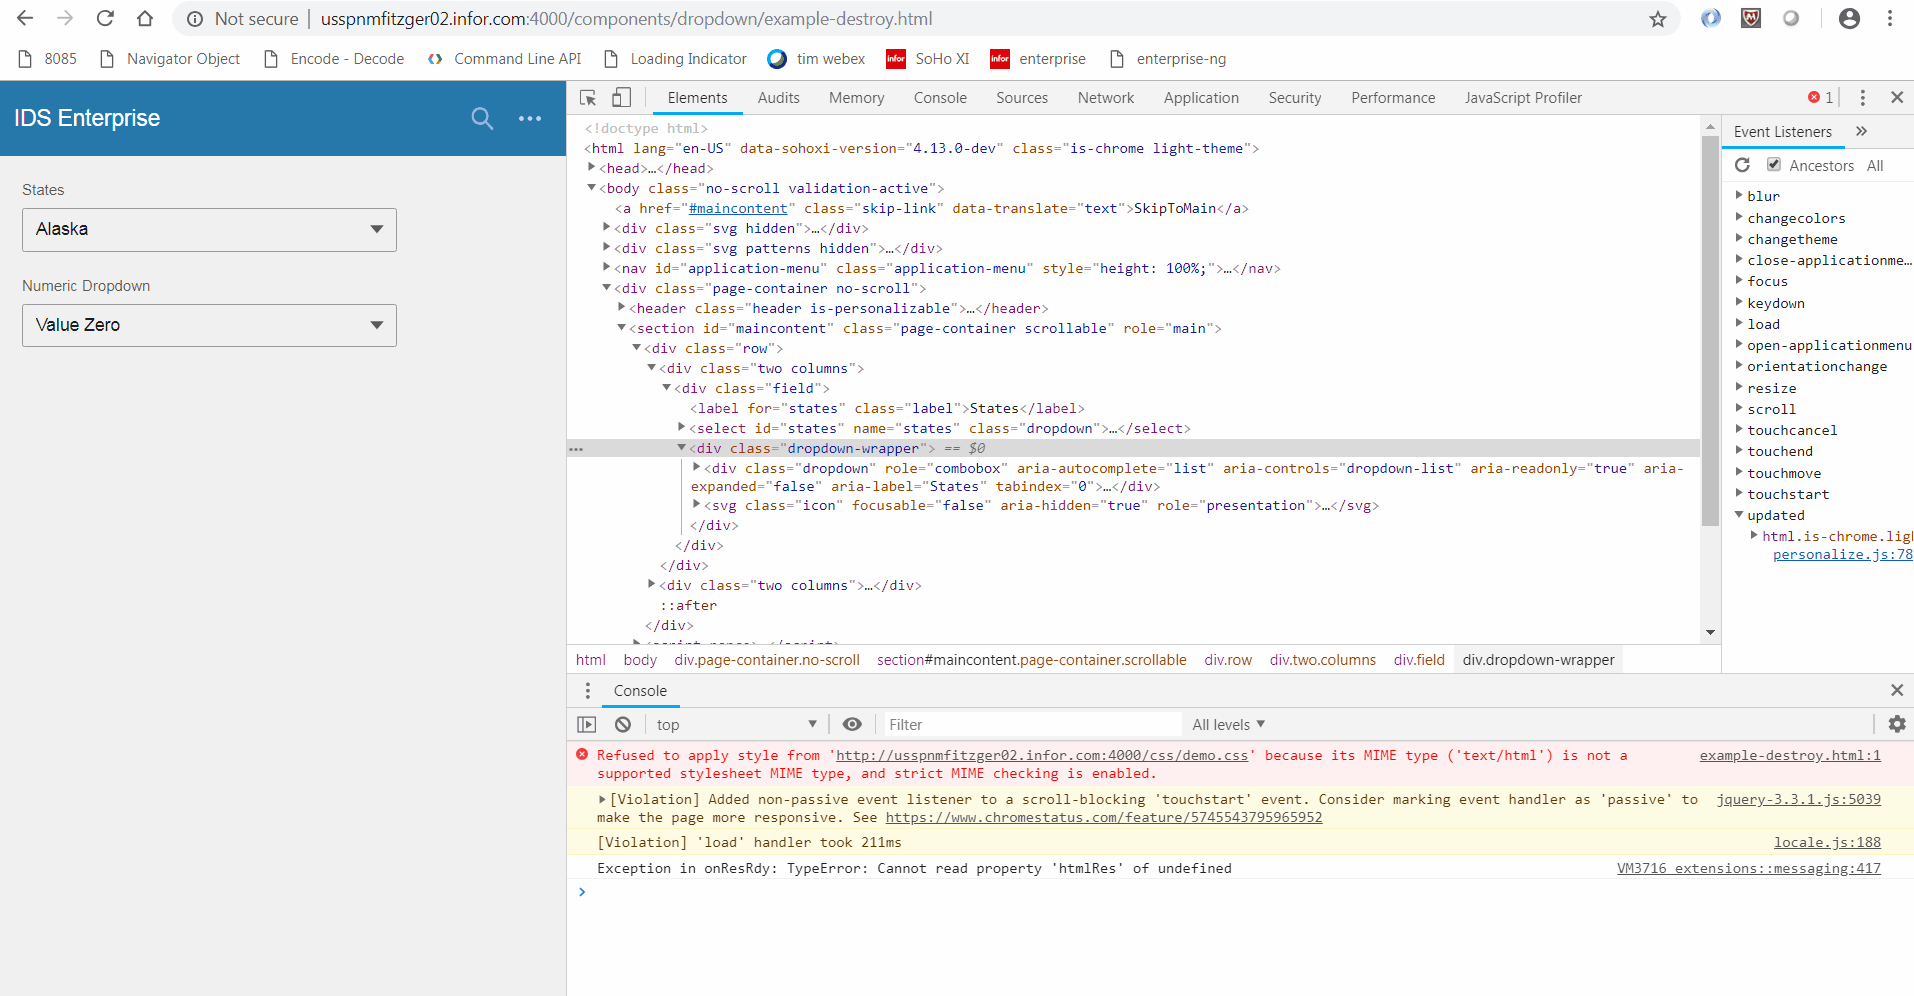This screenshot has height=996, width=1914.
Task: Toggle the device toolbar
Action: click(621, 97)
